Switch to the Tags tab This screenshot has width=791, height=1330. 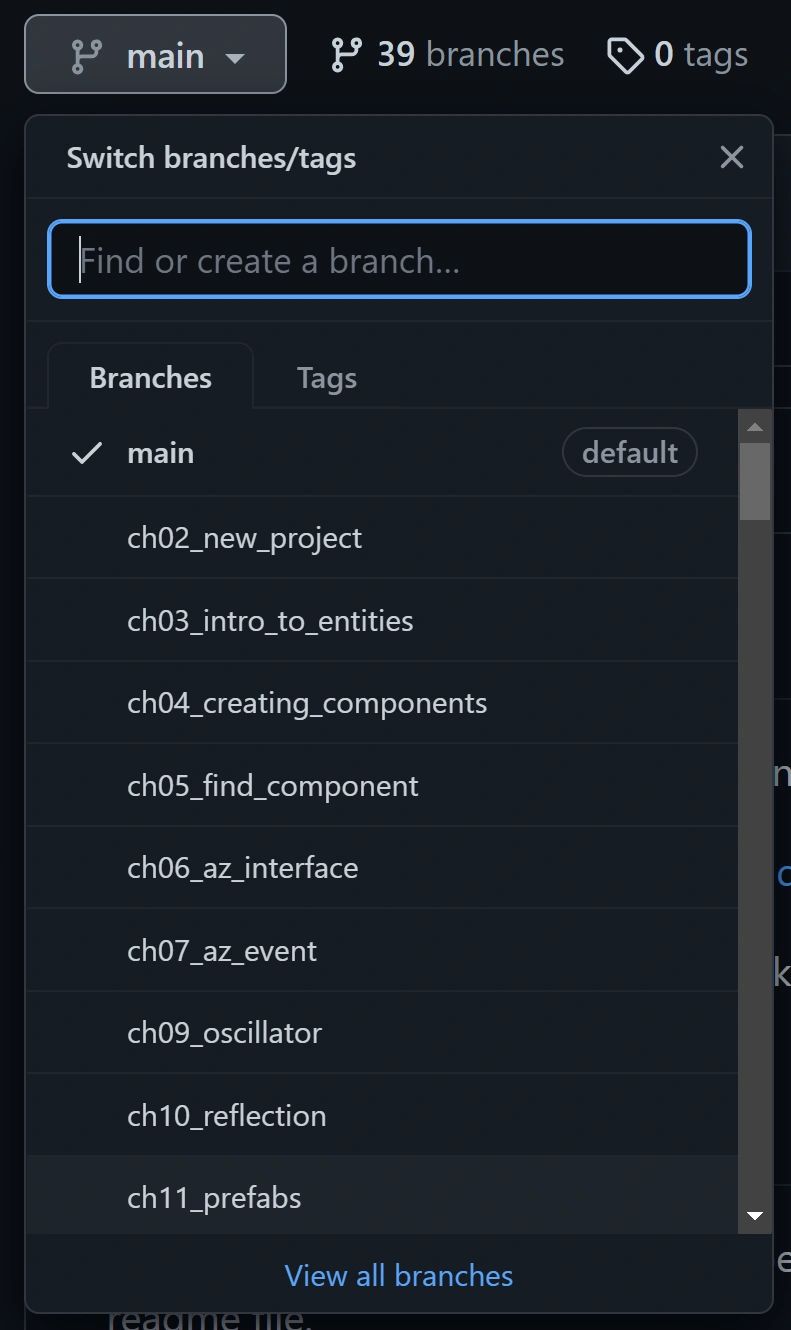tap(326, 377)
